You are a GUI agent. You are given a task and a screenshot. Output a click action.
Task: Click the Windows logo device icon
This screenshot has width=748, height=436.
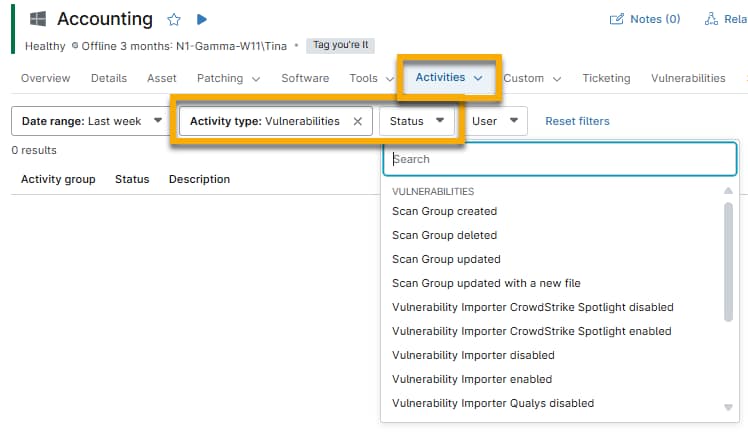[x=38, y=19]
